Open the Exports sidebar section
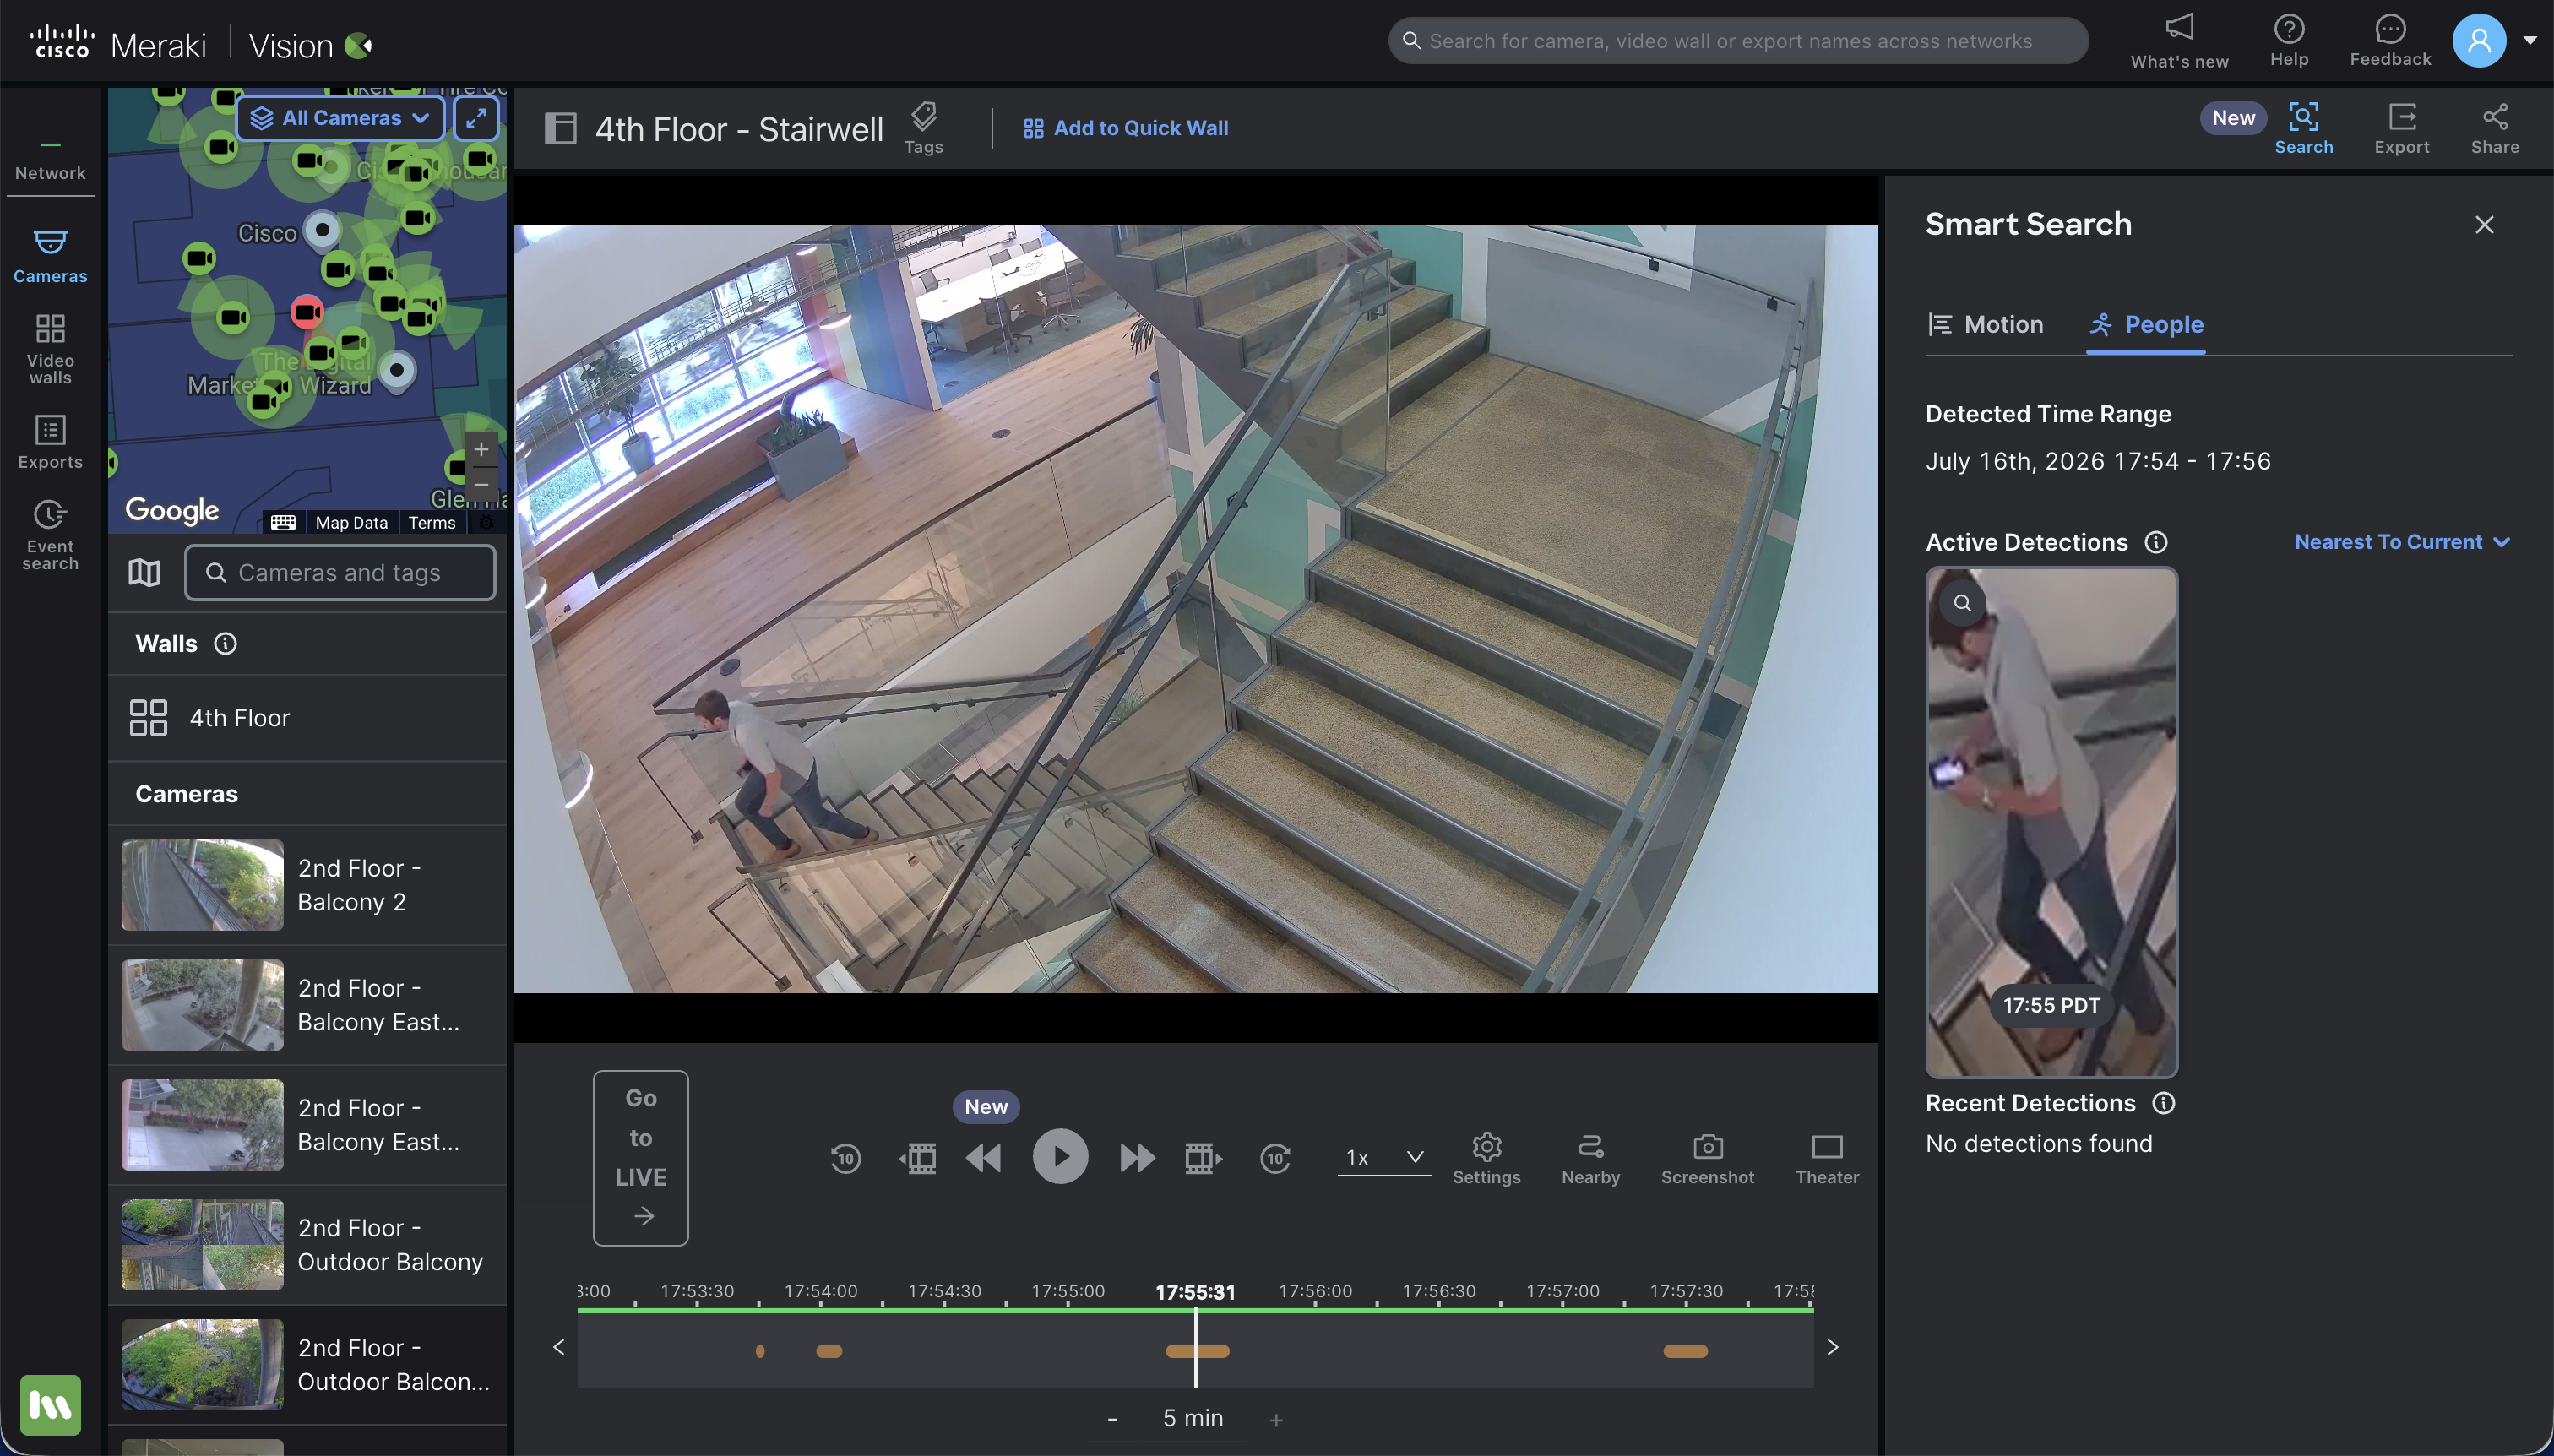 pyautogui.click(x=50, y=442)
